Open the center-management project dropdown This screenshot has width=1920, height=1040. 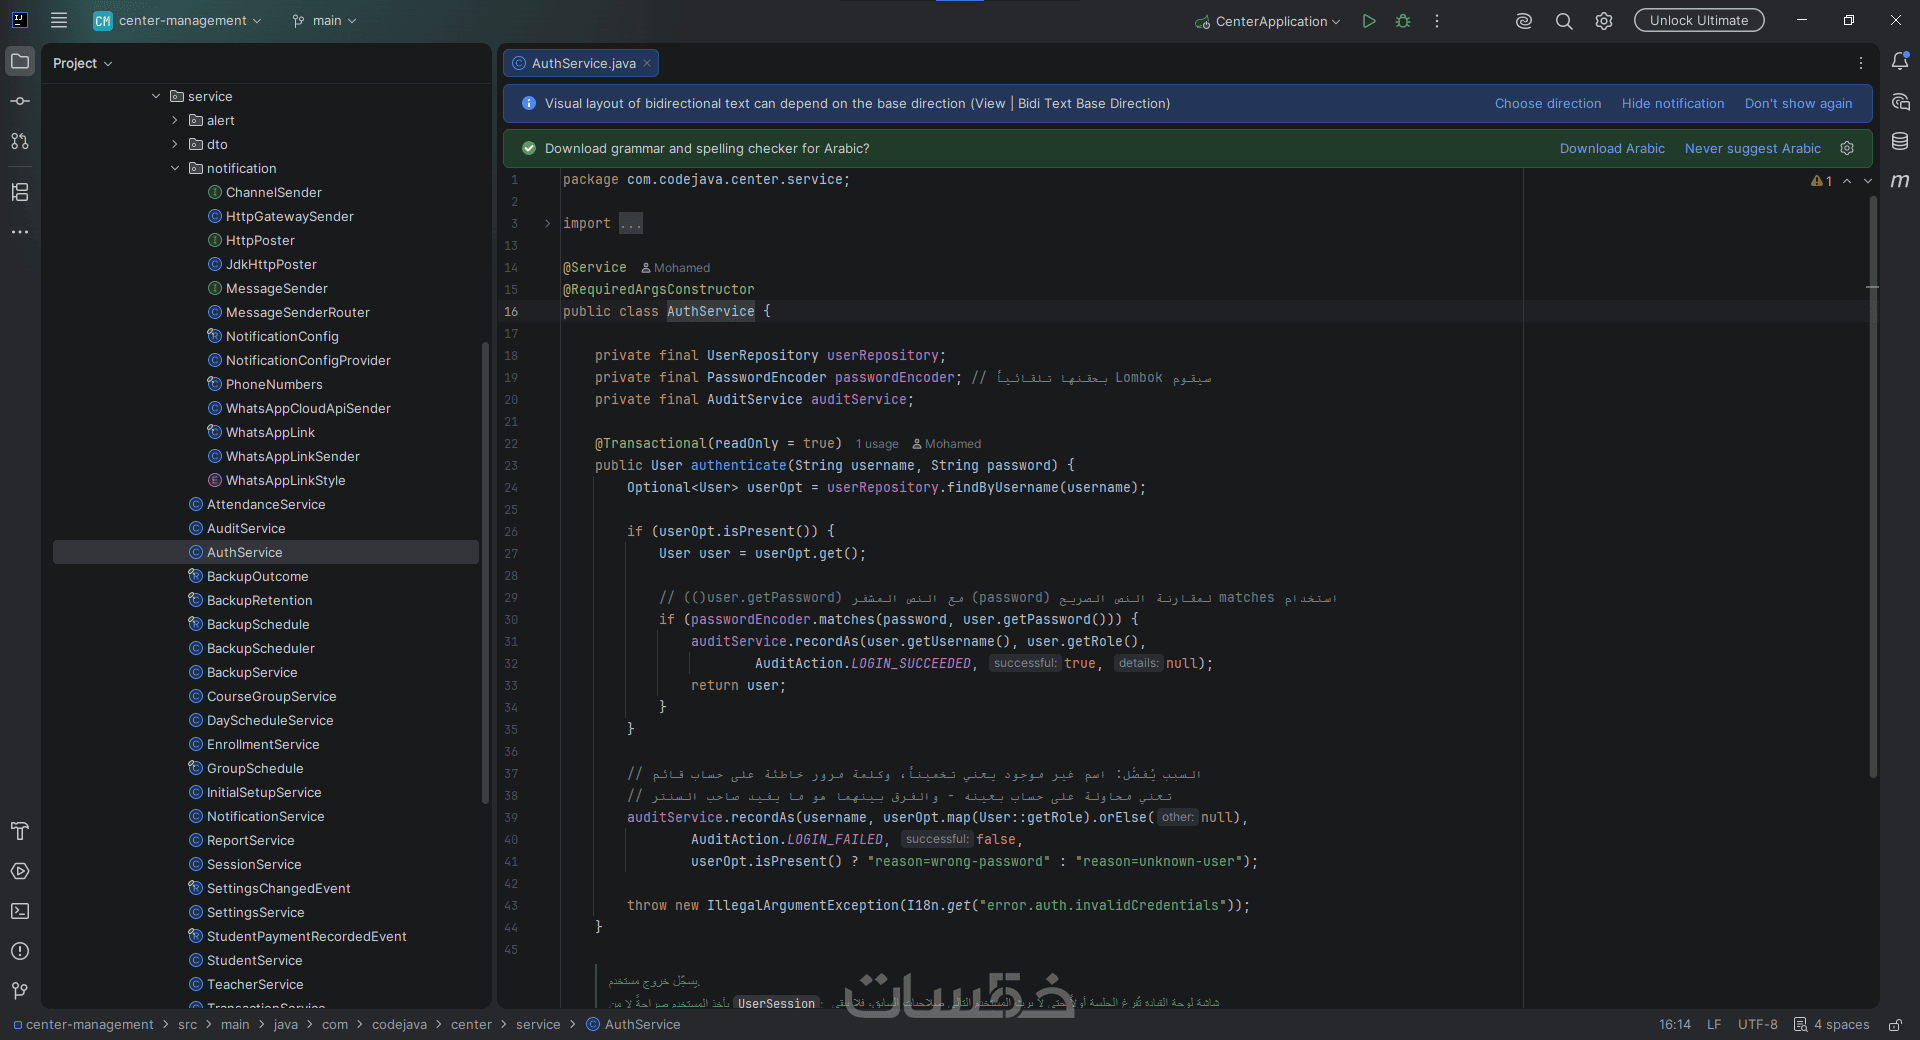tap(178, 21)
